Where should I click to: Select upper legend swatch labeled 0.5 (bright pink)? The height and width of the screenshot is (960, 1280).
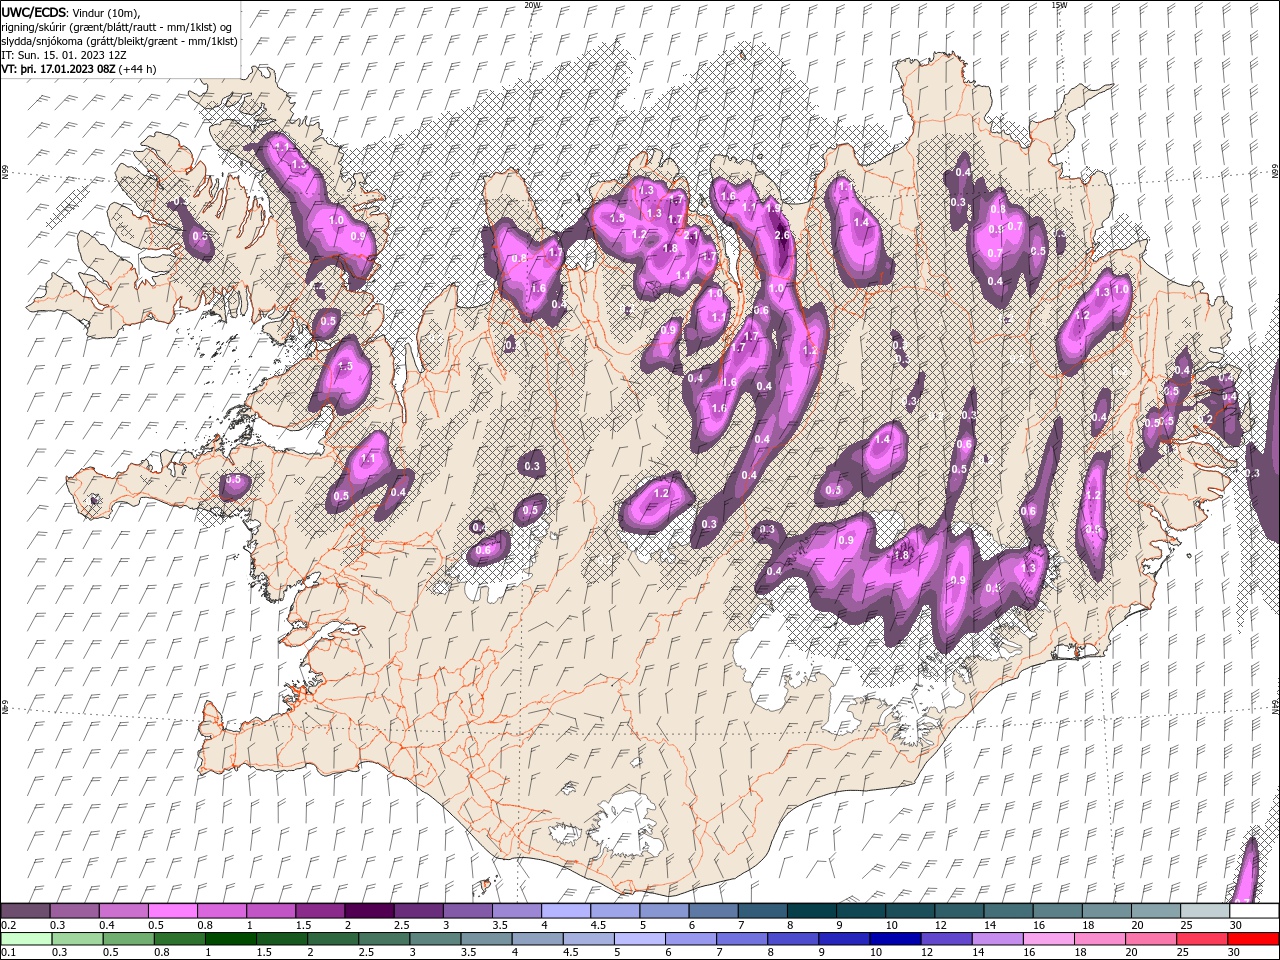coord(172,911)
